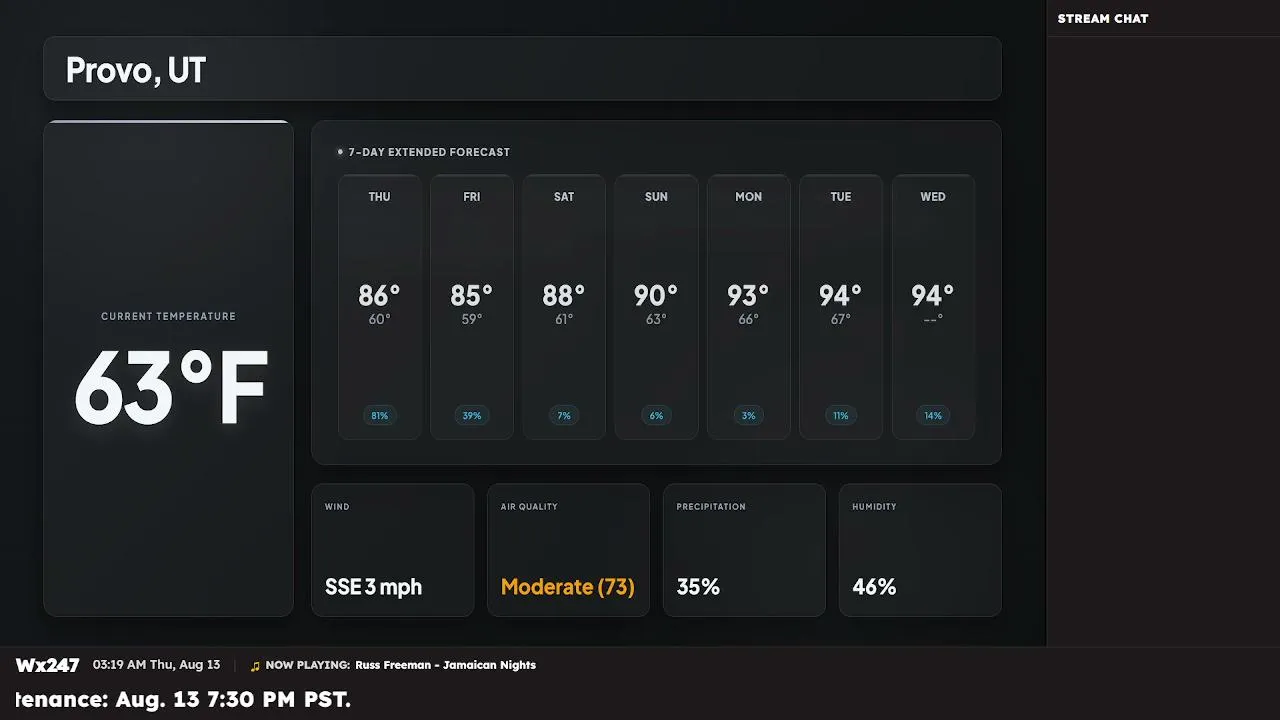Click Wednesday's 94° high temperature
The image size is (1280, 720).
pos(932,295)
